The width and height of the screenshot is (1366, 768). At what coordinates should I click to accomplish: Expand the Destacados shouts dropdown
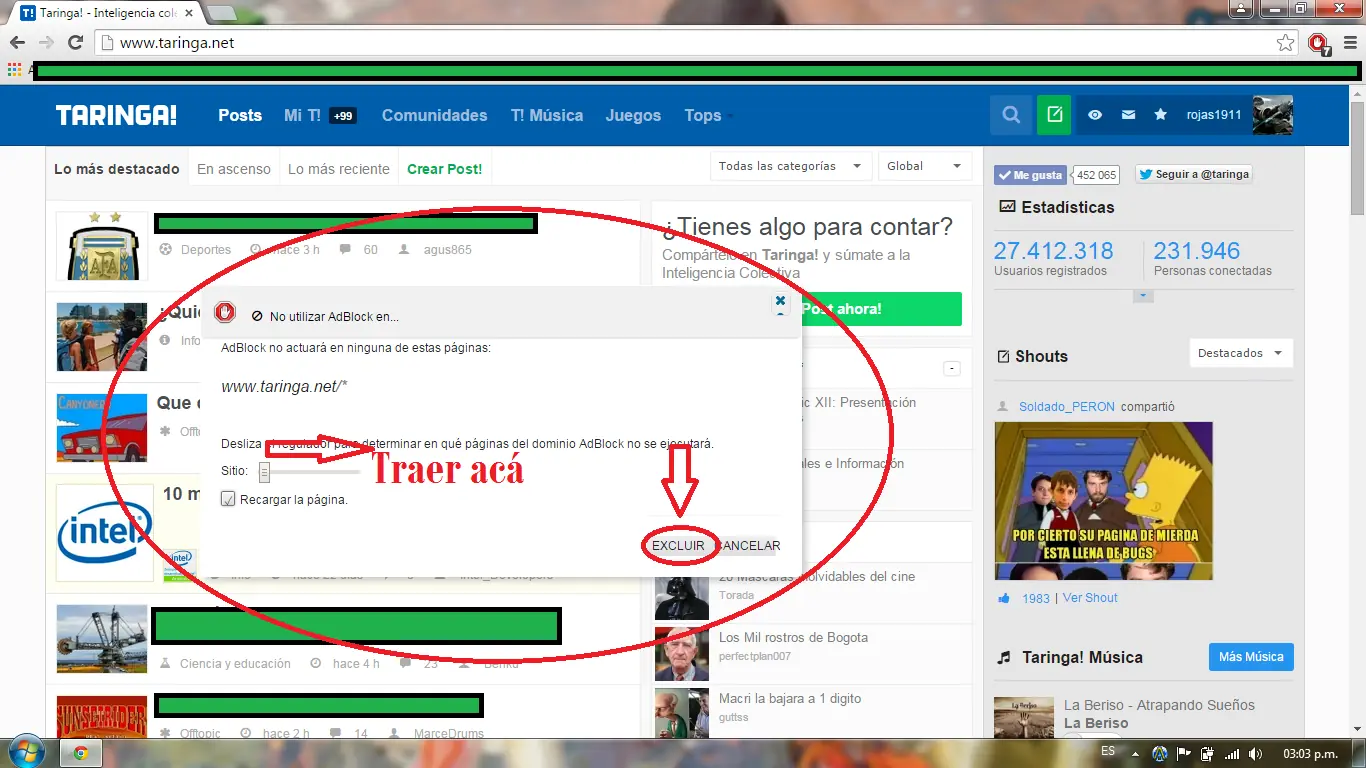click(1240, 353)
